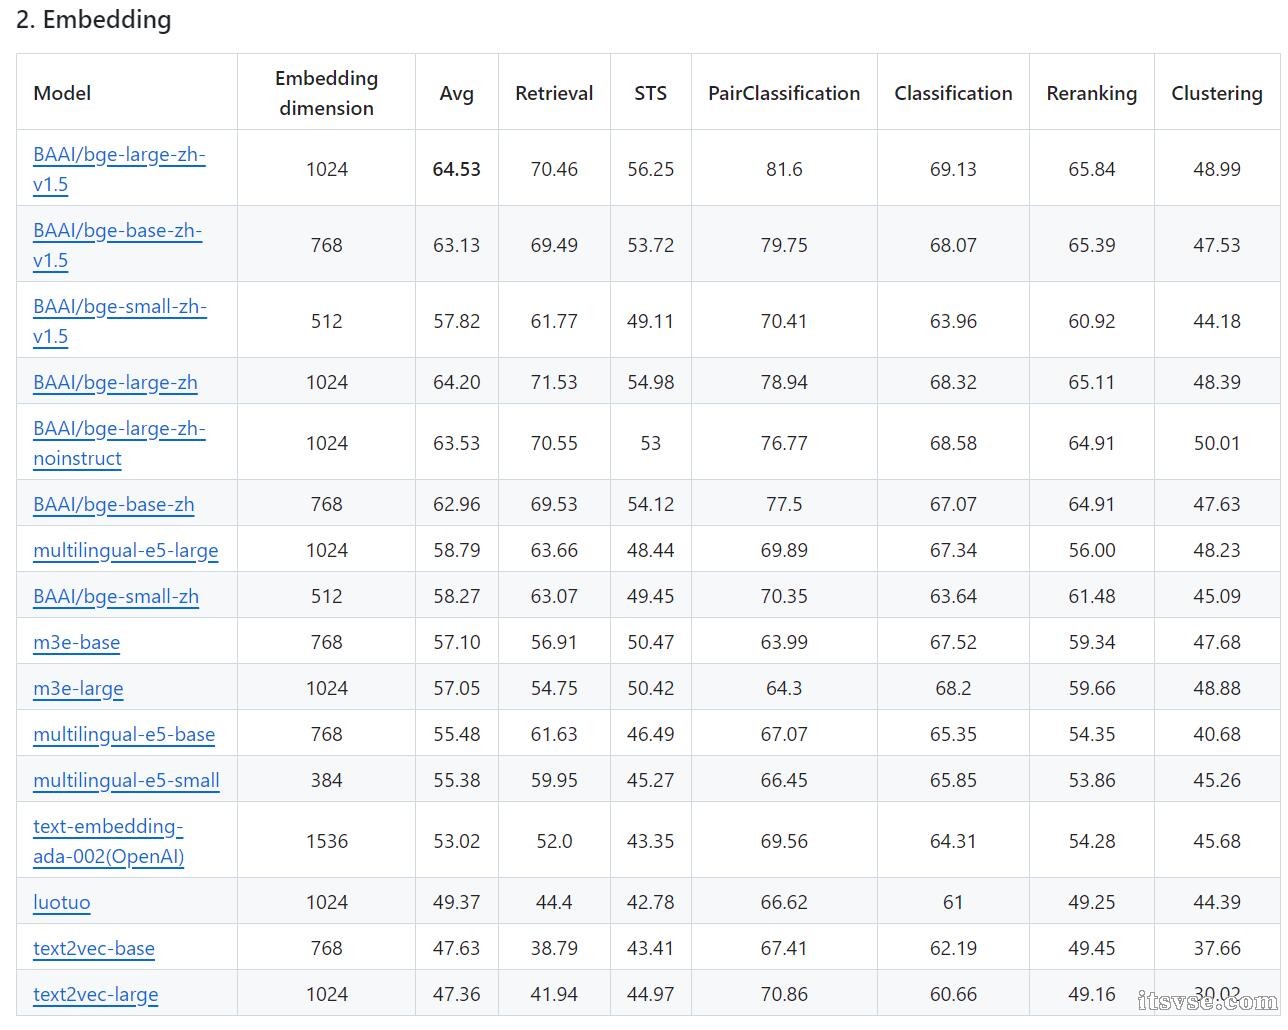Follow the BAAI/bge-small-zh link
The width and height of the screenshot is (1288, 1030).
click(x=116, y=596)
